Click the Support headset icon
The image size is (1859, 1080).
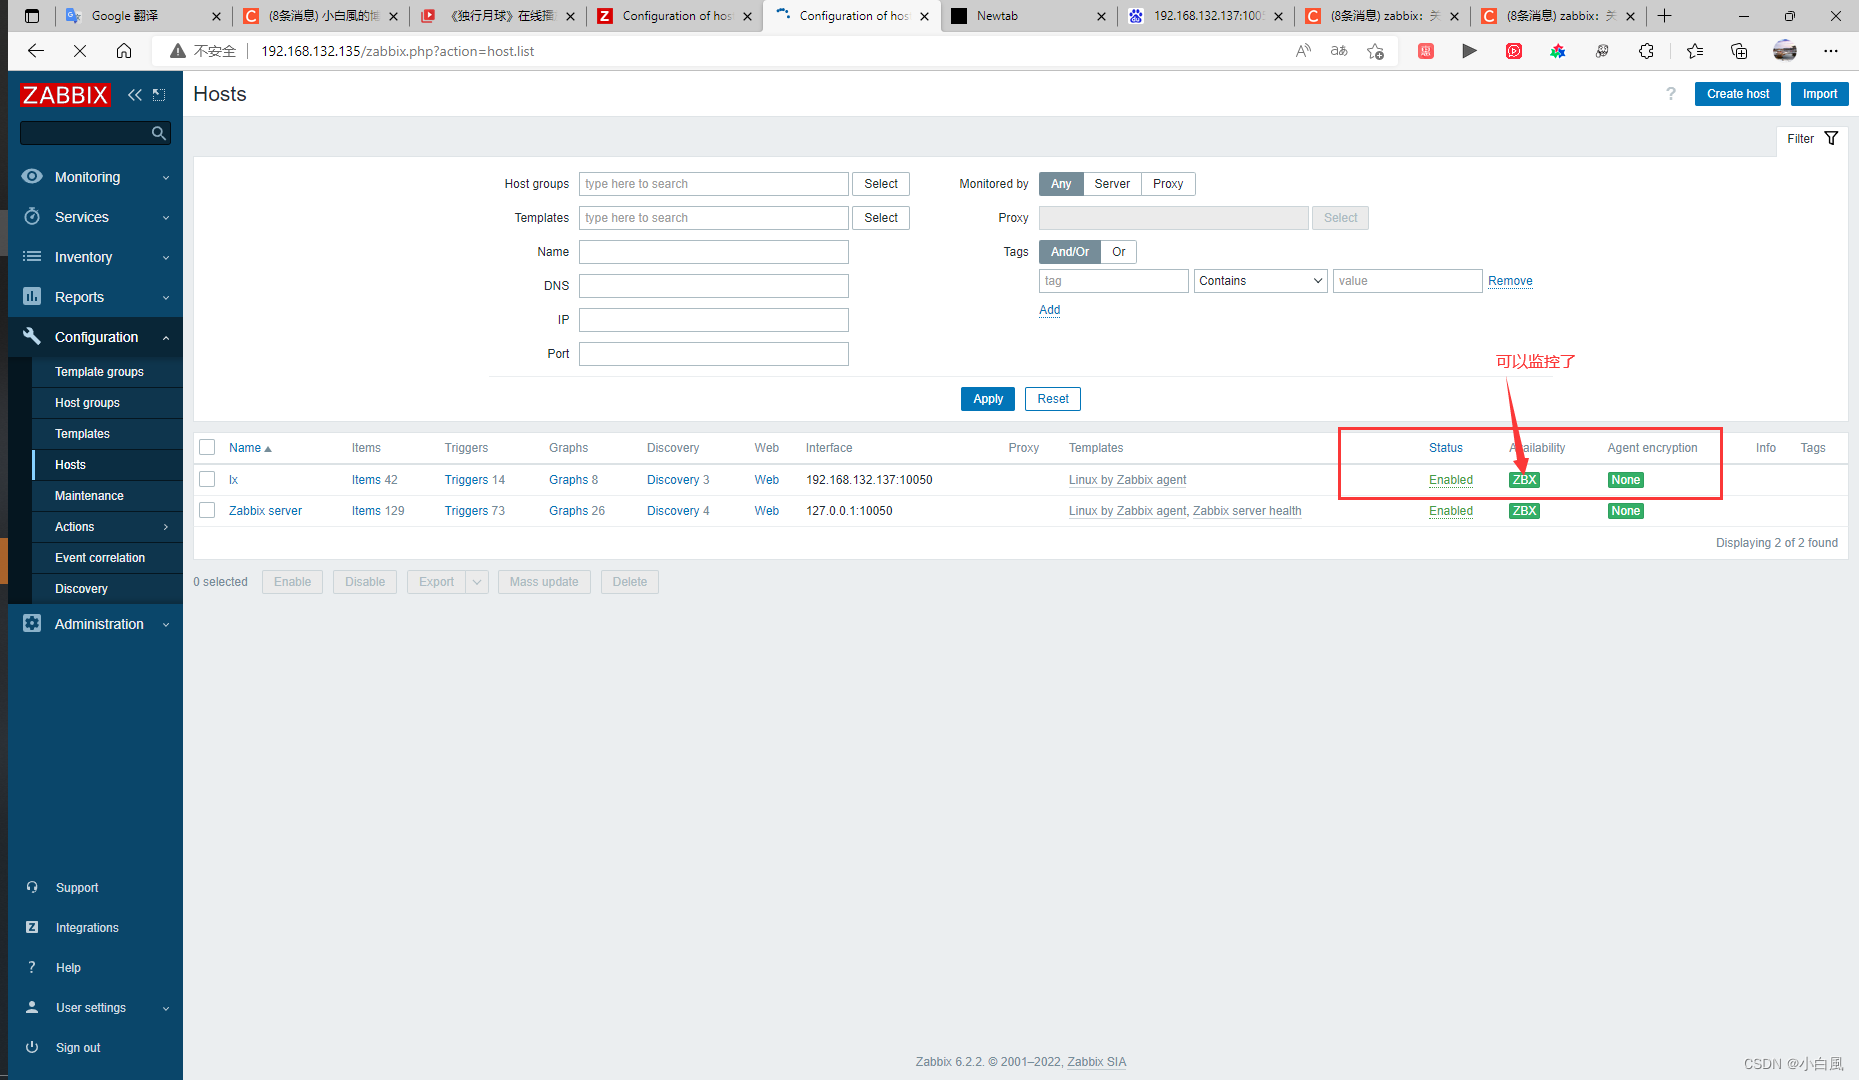pyautogui.click(x=32, y=887)
